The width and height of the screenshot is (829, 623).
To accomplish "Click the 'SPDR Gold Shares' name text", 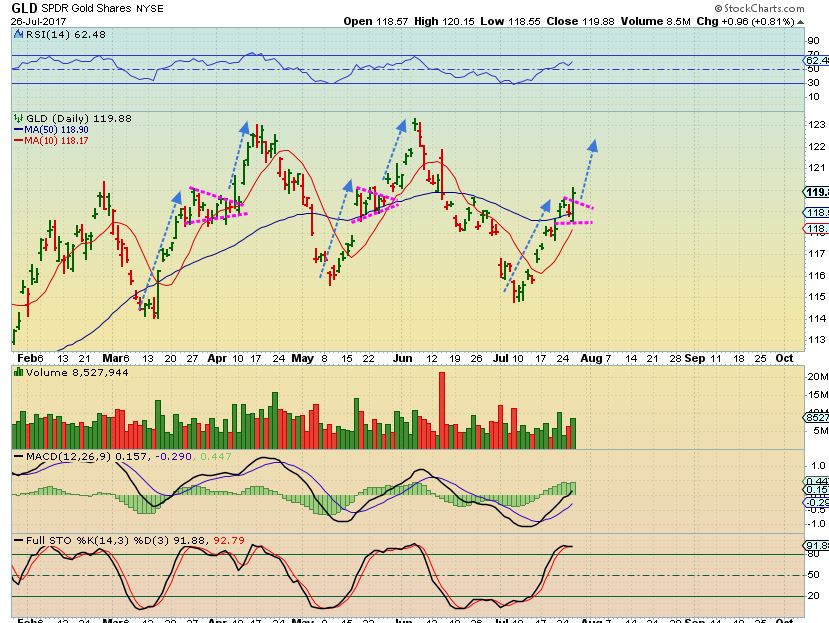I will (x=87, y=8).
